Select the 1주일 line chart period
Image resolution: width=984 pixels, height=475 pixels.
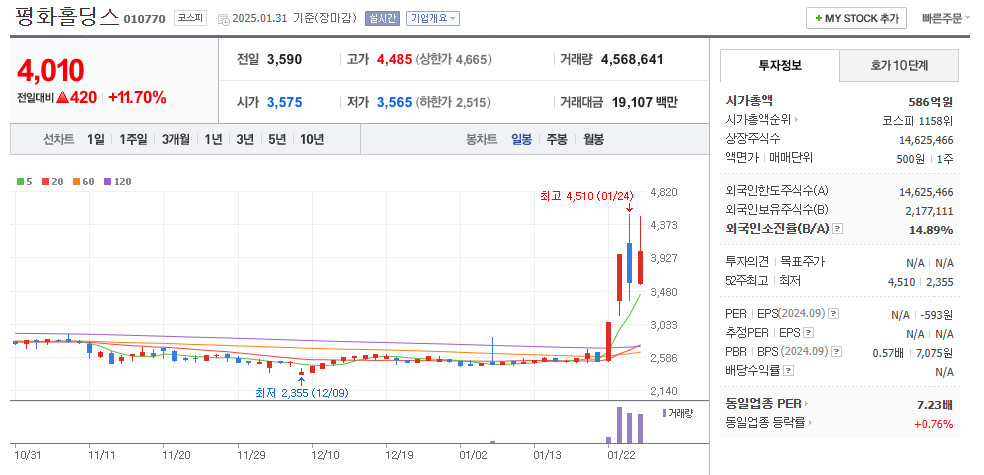tap(133, 139)
